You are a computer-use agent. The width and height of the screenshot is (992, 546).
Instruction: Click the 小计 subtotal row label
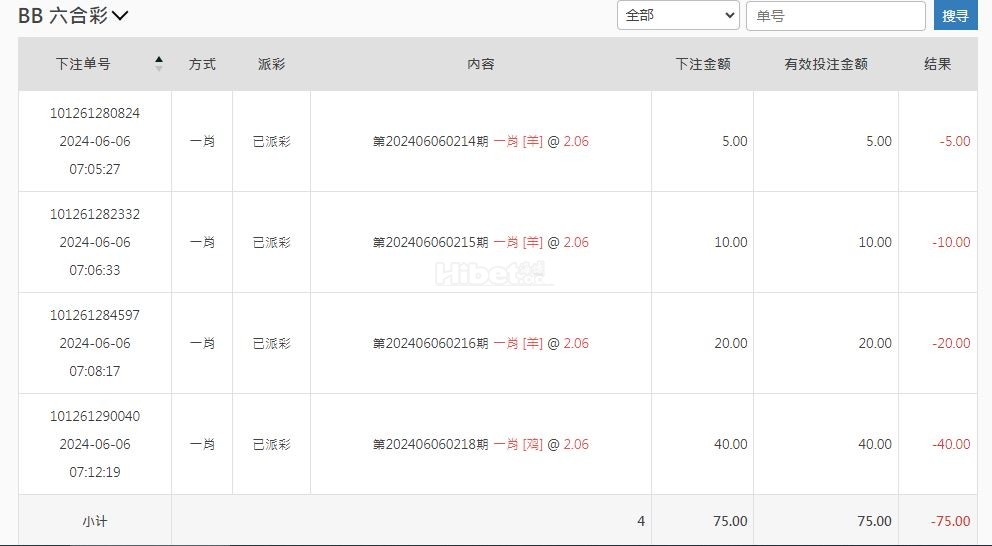click(x=95, y=521)
